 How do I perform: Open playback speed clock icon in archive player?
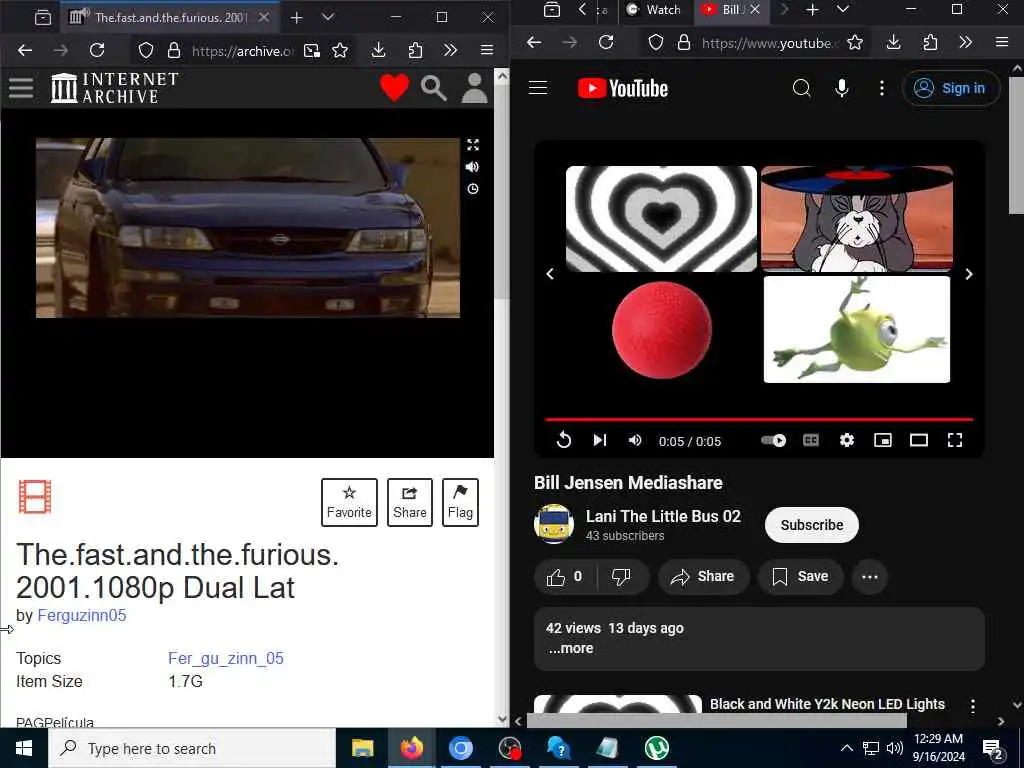point(473,189)
